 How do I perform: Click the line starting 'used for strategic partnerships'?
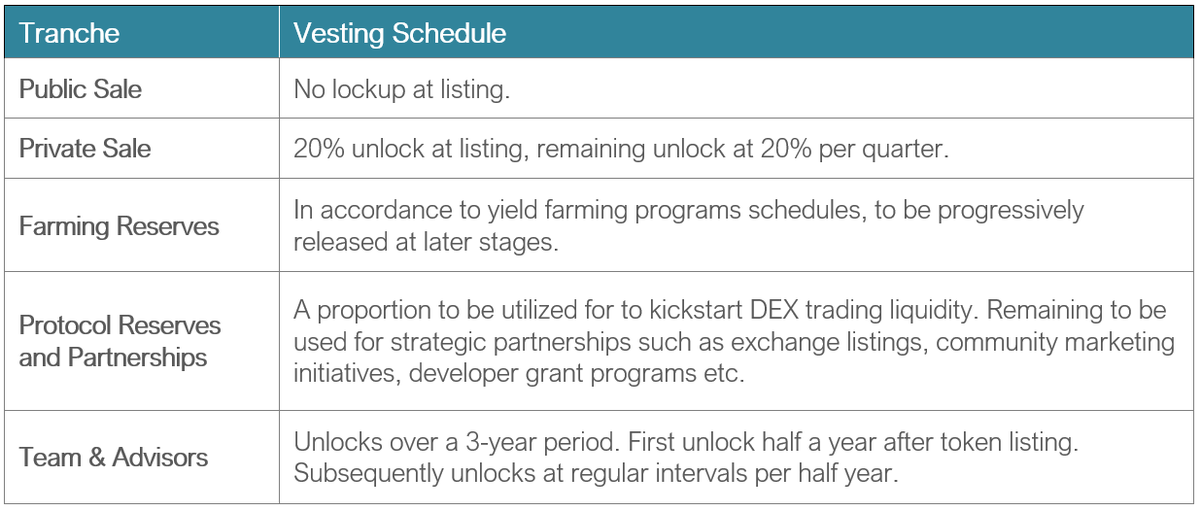tap(734, 342)
